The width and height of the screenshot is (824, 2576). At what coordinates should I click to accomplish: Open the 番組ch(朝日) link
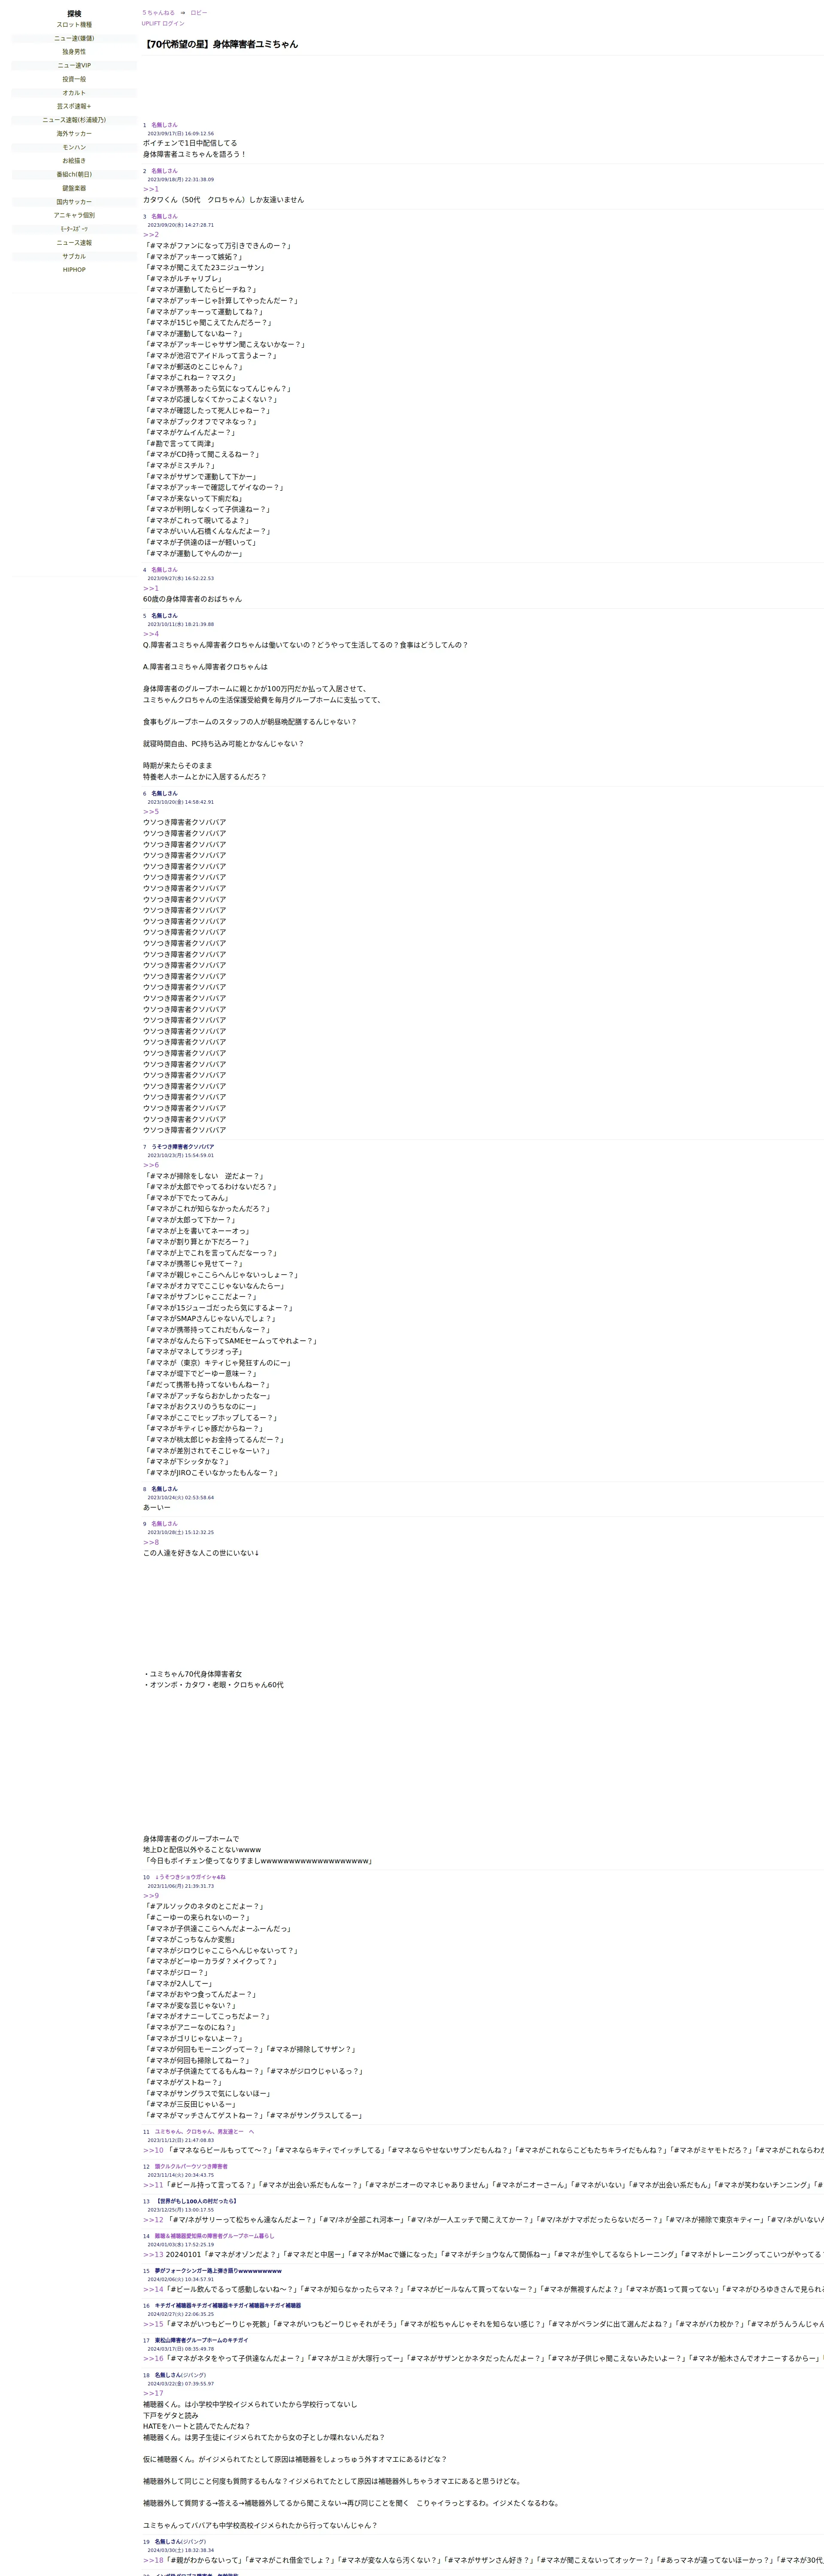pos(74,174)
